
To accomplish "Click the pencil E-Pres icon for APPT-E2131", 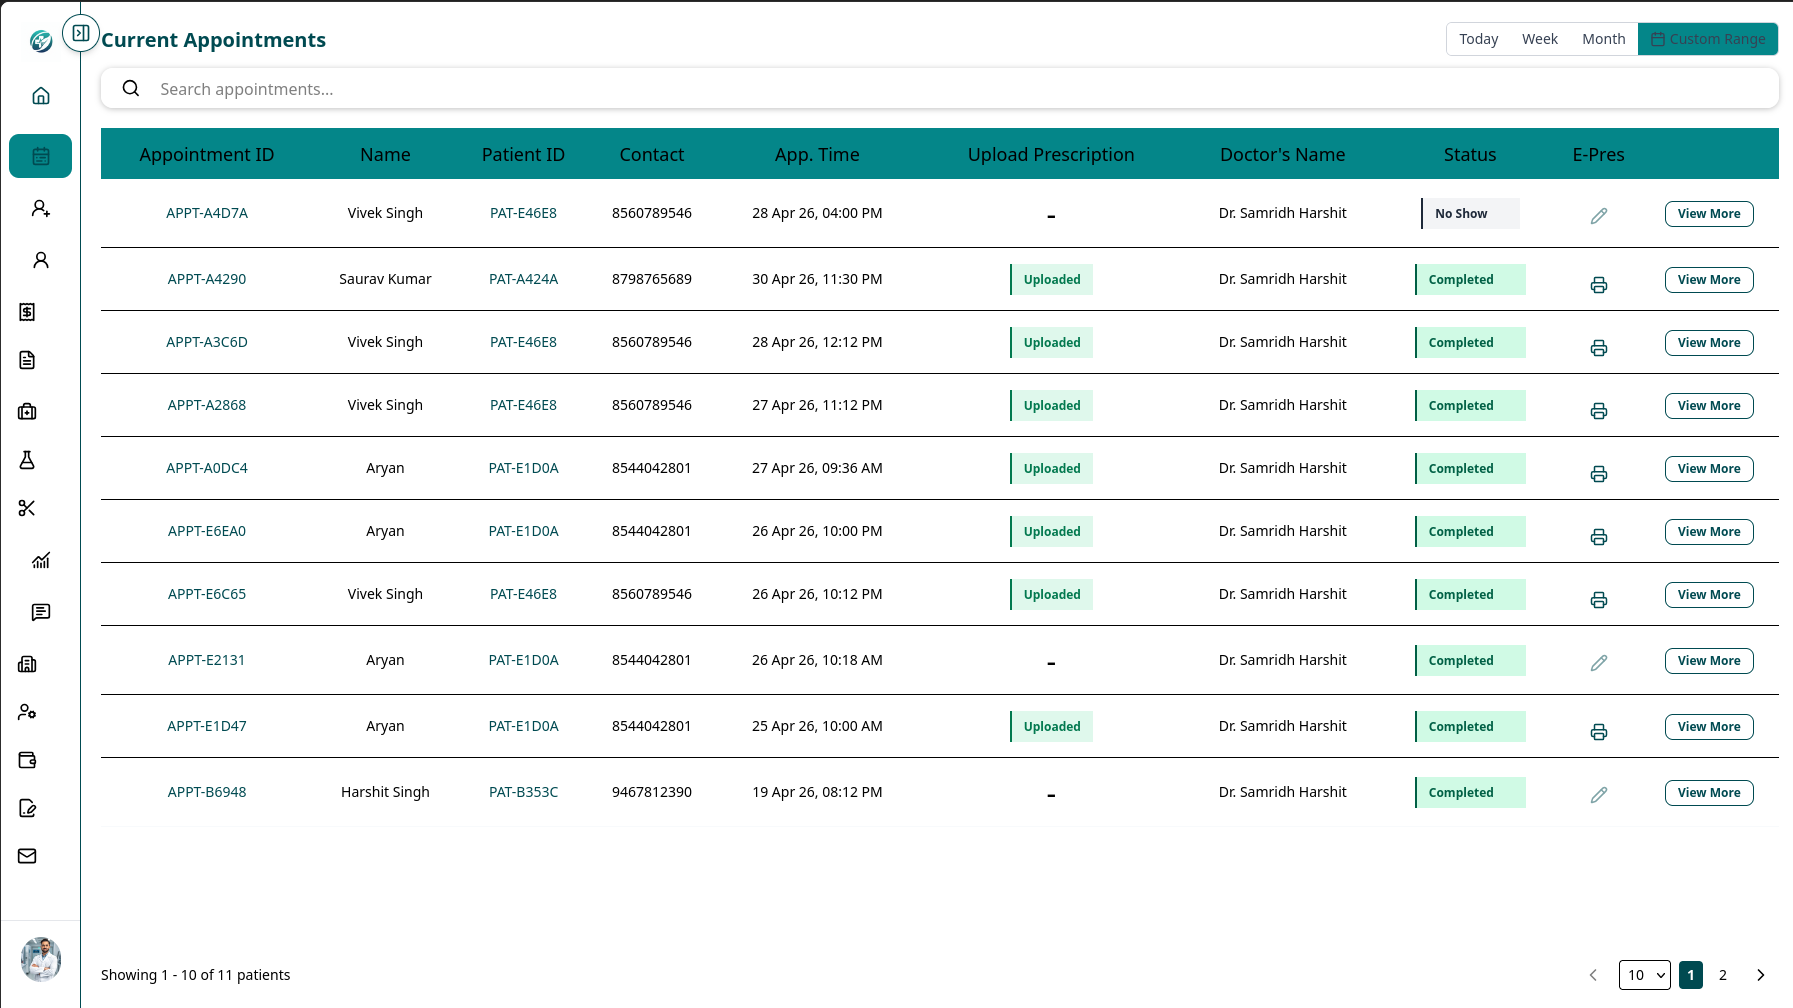I will (x=1599, y=662).
